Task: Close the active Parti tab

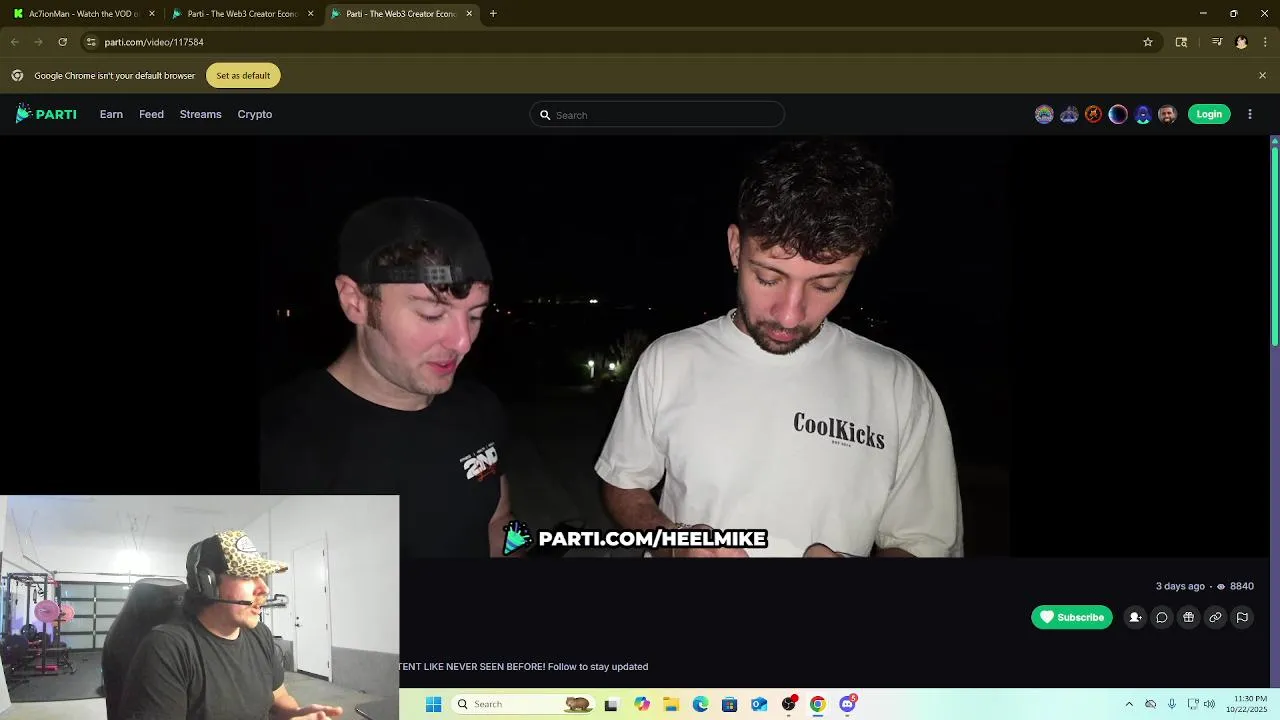Action: 469,14
